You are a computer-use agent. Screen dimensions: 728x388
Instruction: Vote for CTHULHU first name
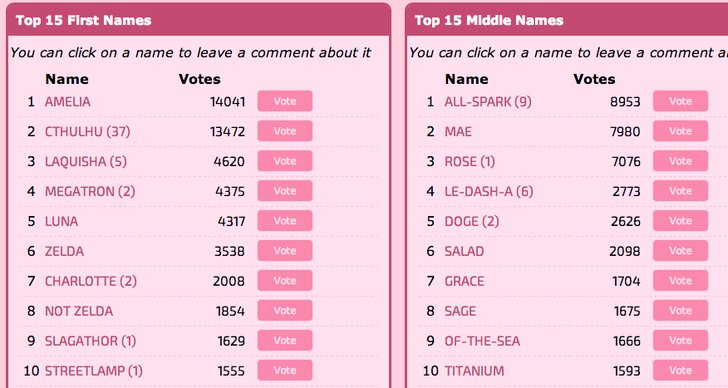coord(285,131)
